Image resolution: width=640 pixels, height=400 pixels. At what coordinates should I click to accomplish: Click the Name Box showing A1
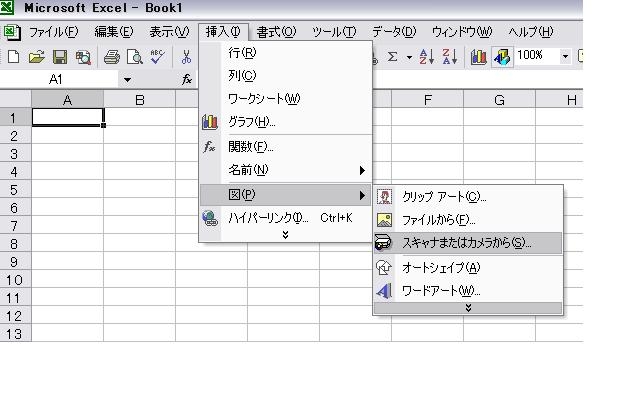pyautogui.click(x=59, y=79)
